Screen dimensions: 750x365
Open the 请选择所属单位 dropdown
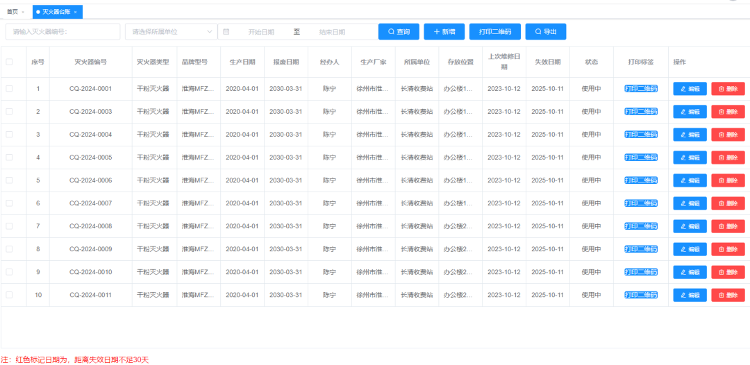(x=171, y=32)
